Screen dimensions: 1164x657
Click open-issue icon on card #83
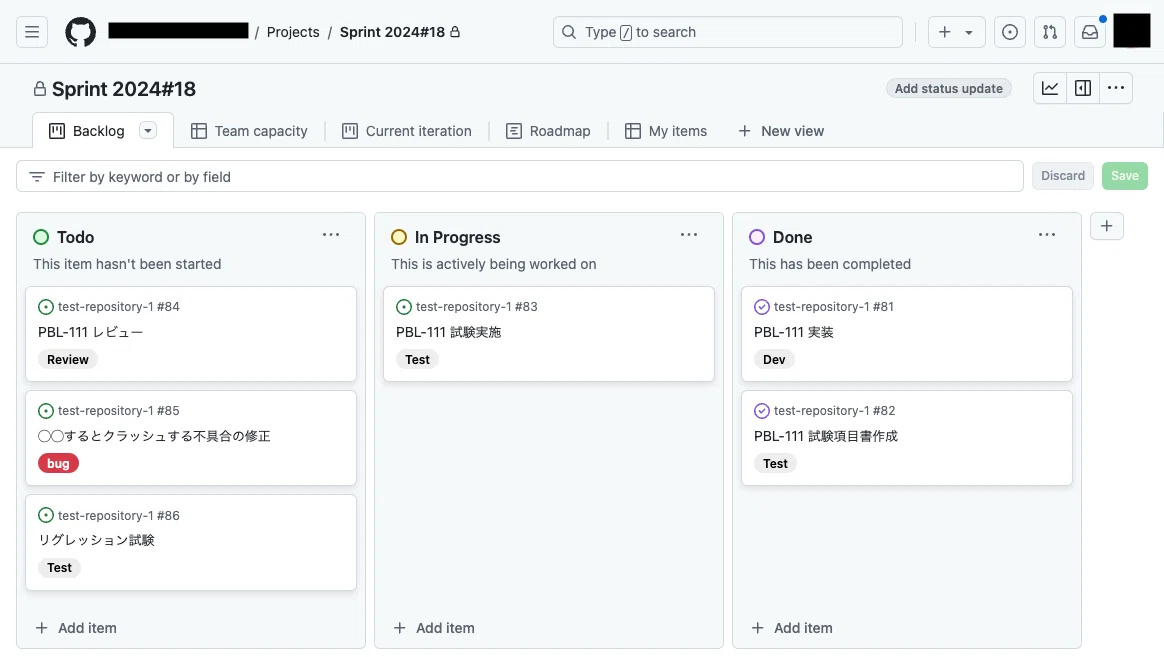(x=404, y=307)
